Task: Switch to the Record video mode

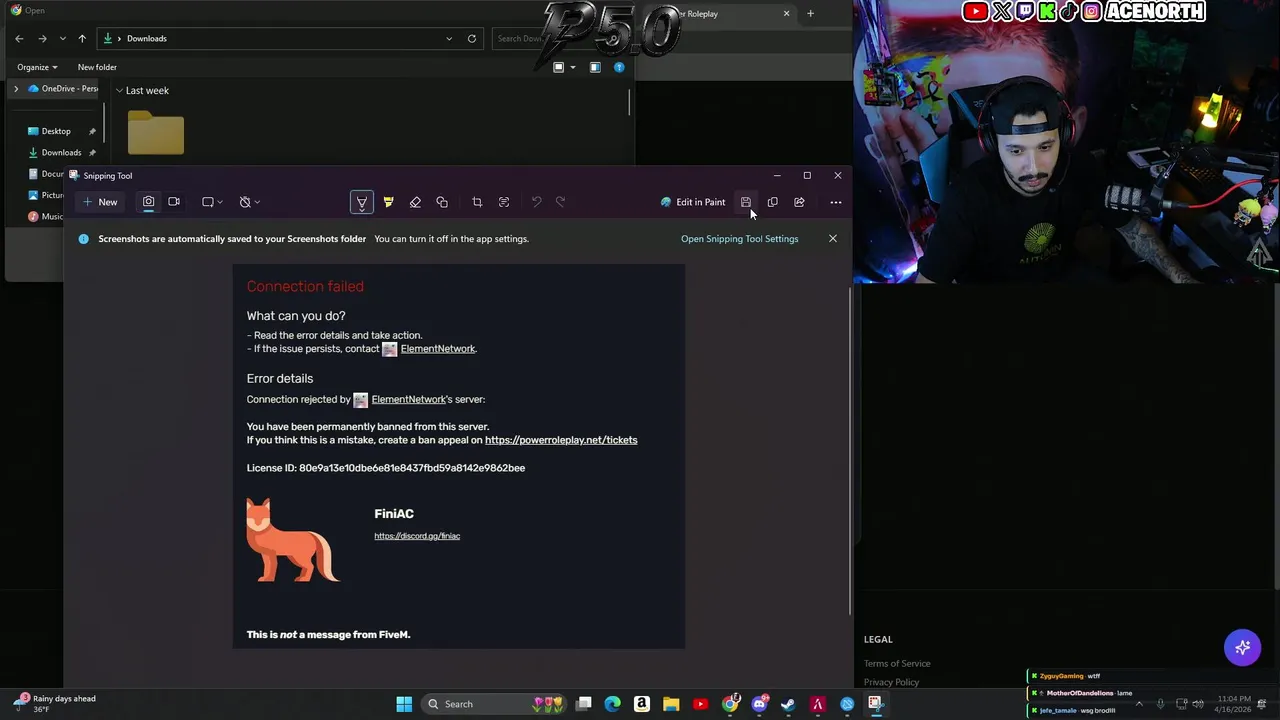Action: (174, 202)
